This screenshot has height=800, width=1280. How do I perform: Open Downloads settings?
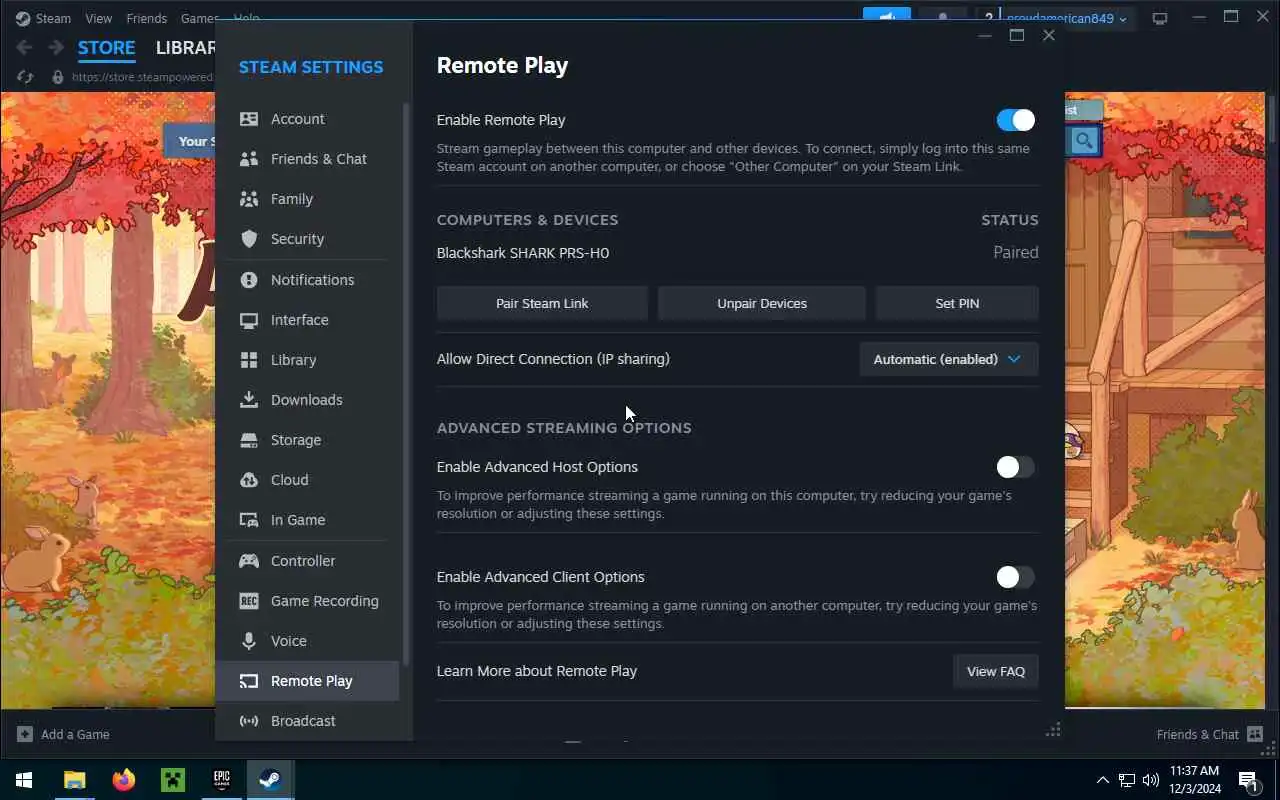pos(307,400)
